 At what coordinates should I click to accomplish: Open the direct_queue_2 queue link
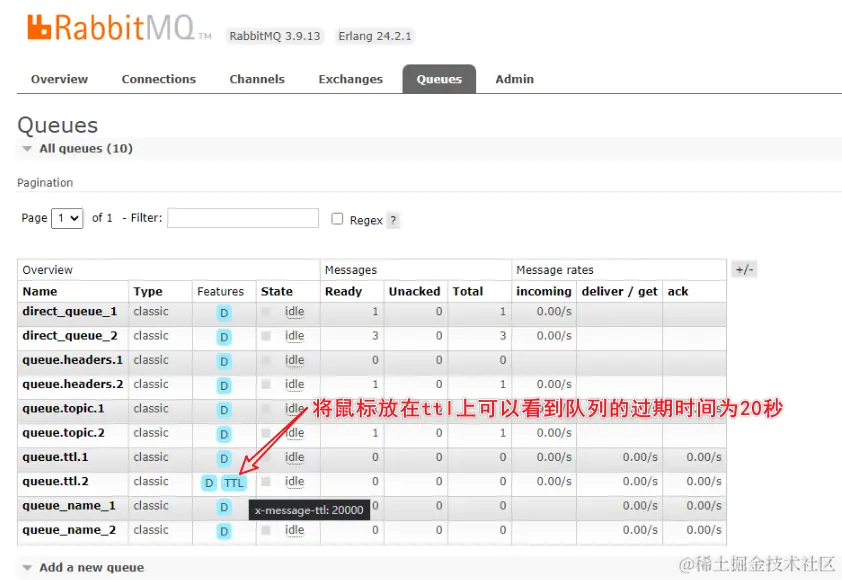69,336
